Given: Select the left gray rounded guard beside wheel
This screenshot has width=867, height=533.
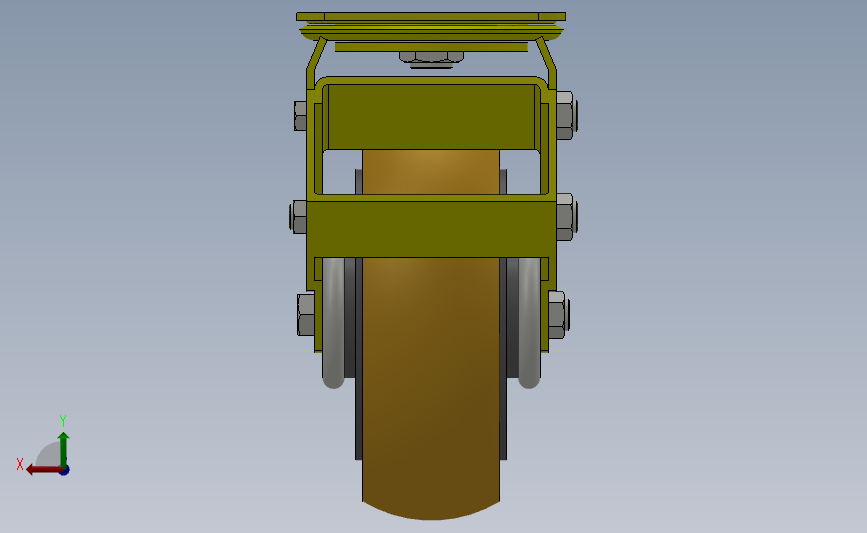Looking at the screenshot, I should [x=333, y=323].
